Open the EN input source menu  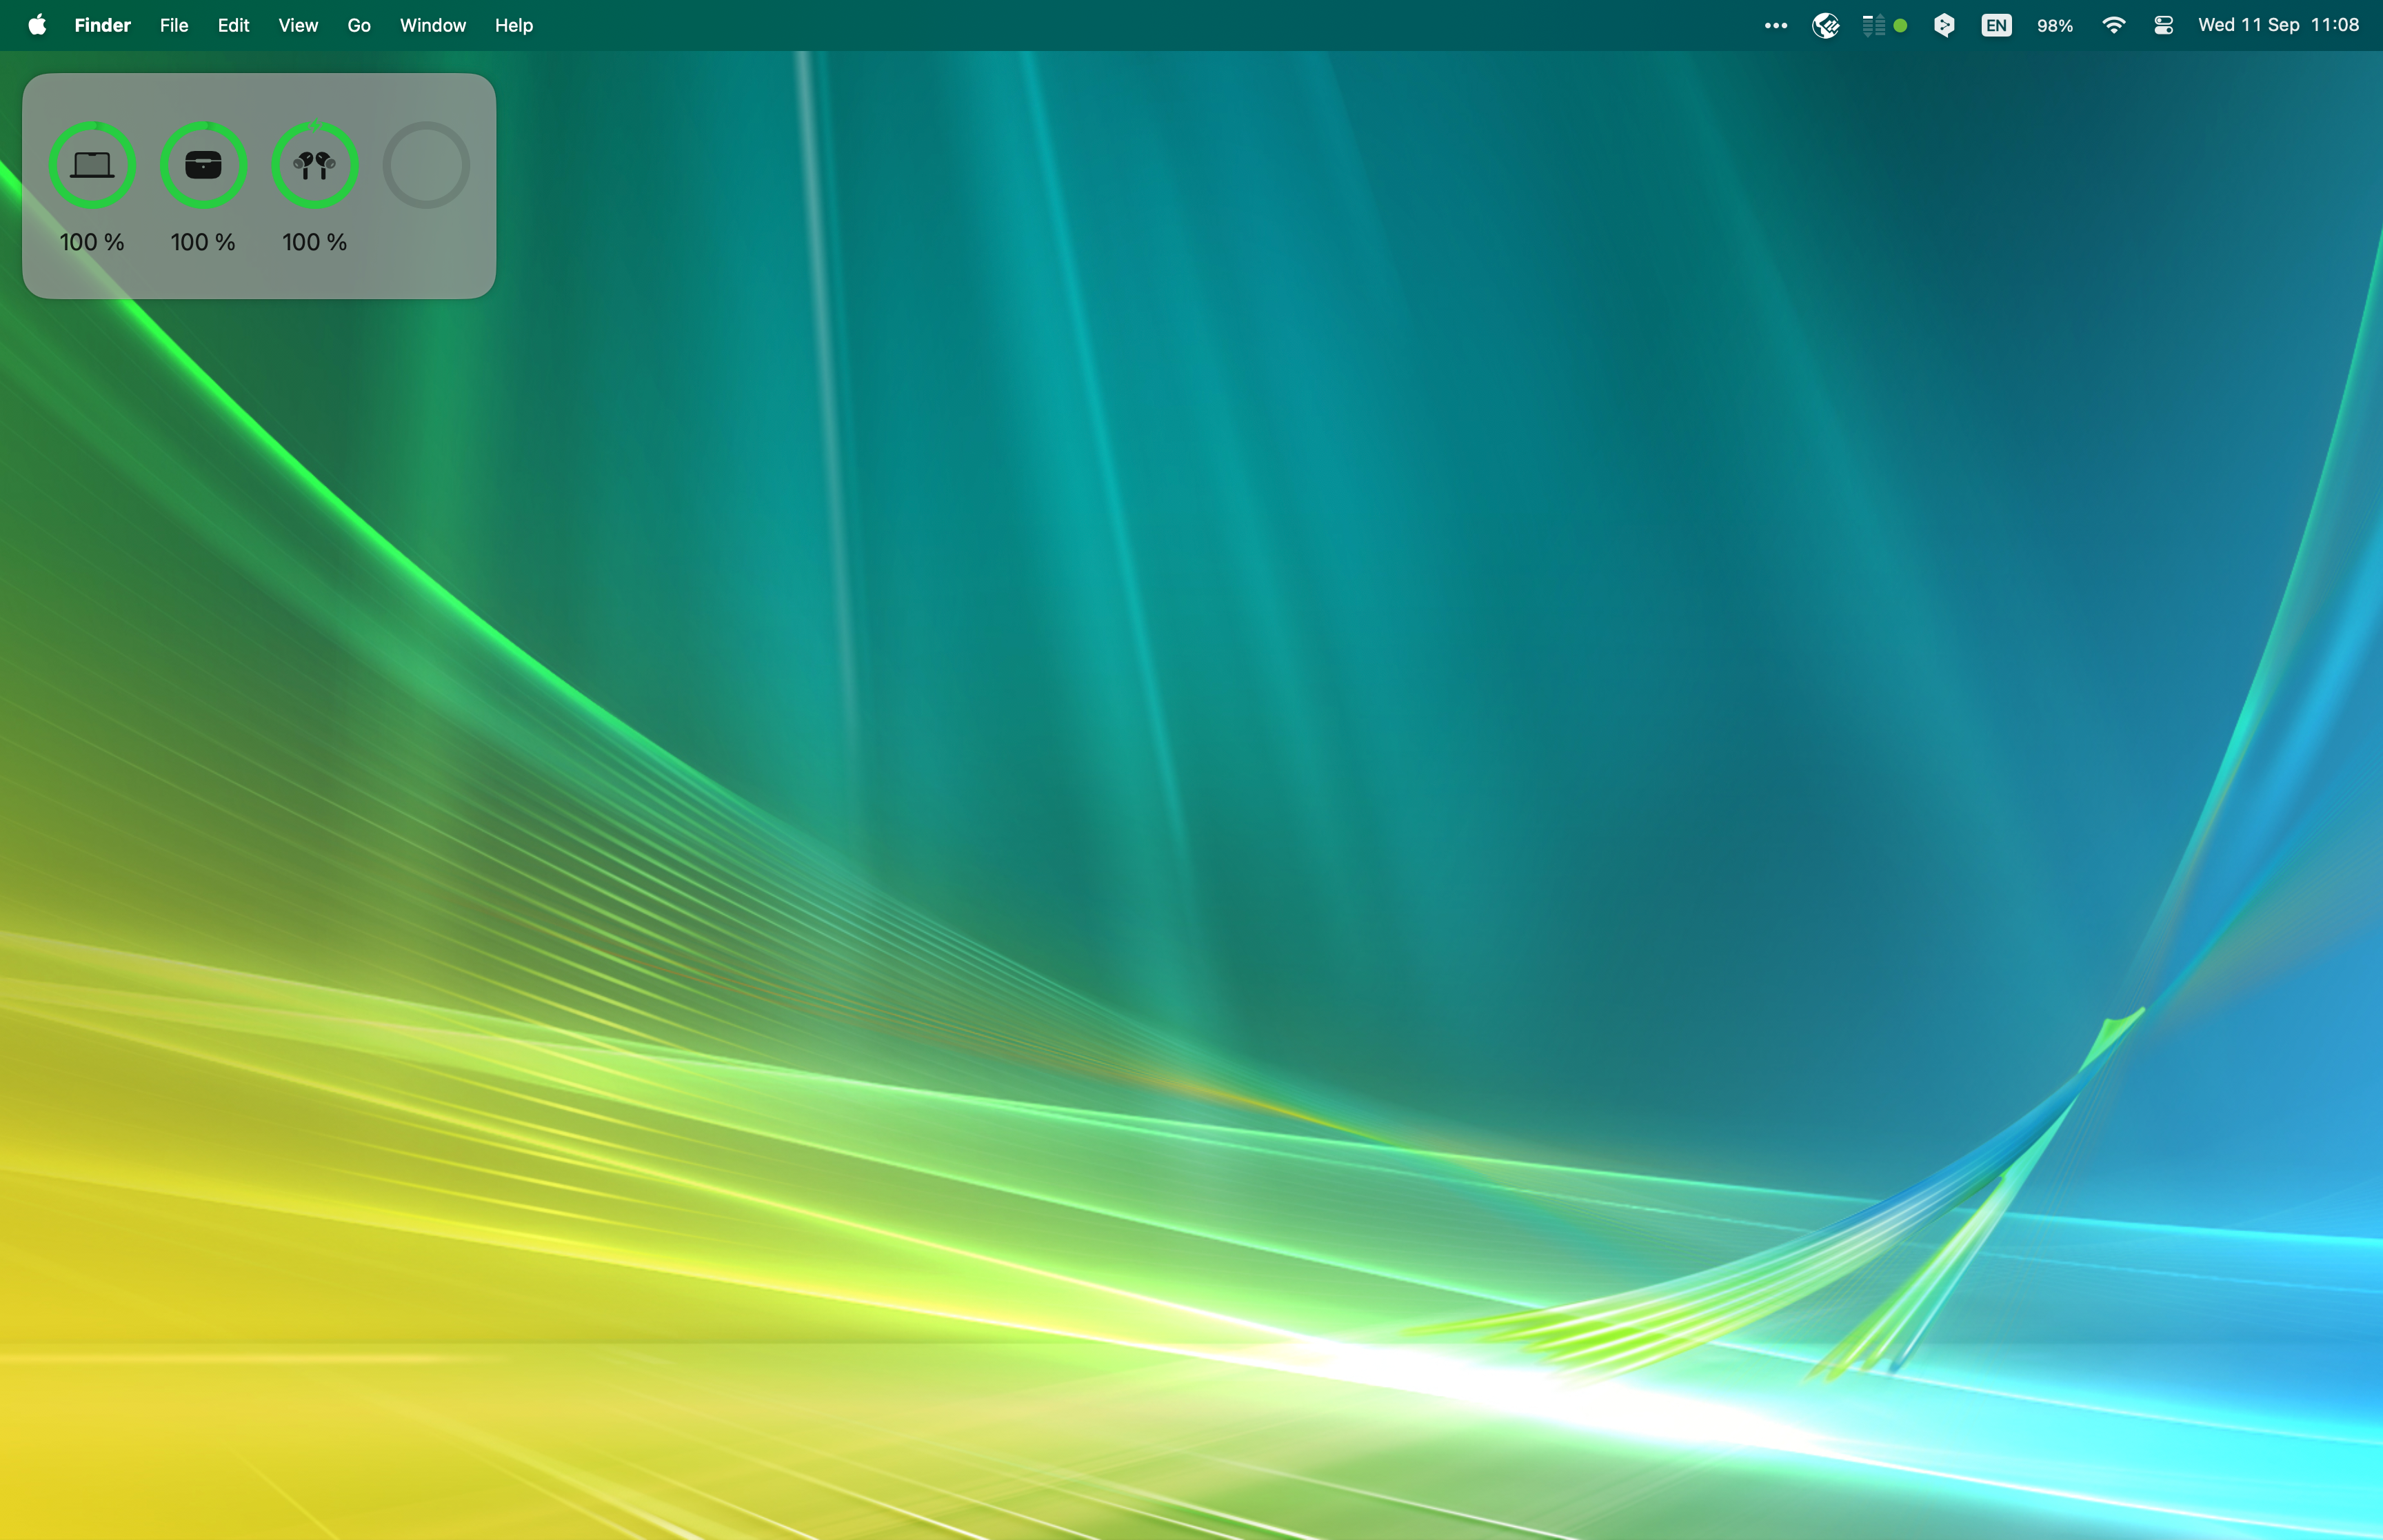pyautogui.click(x=1996, y=26)
